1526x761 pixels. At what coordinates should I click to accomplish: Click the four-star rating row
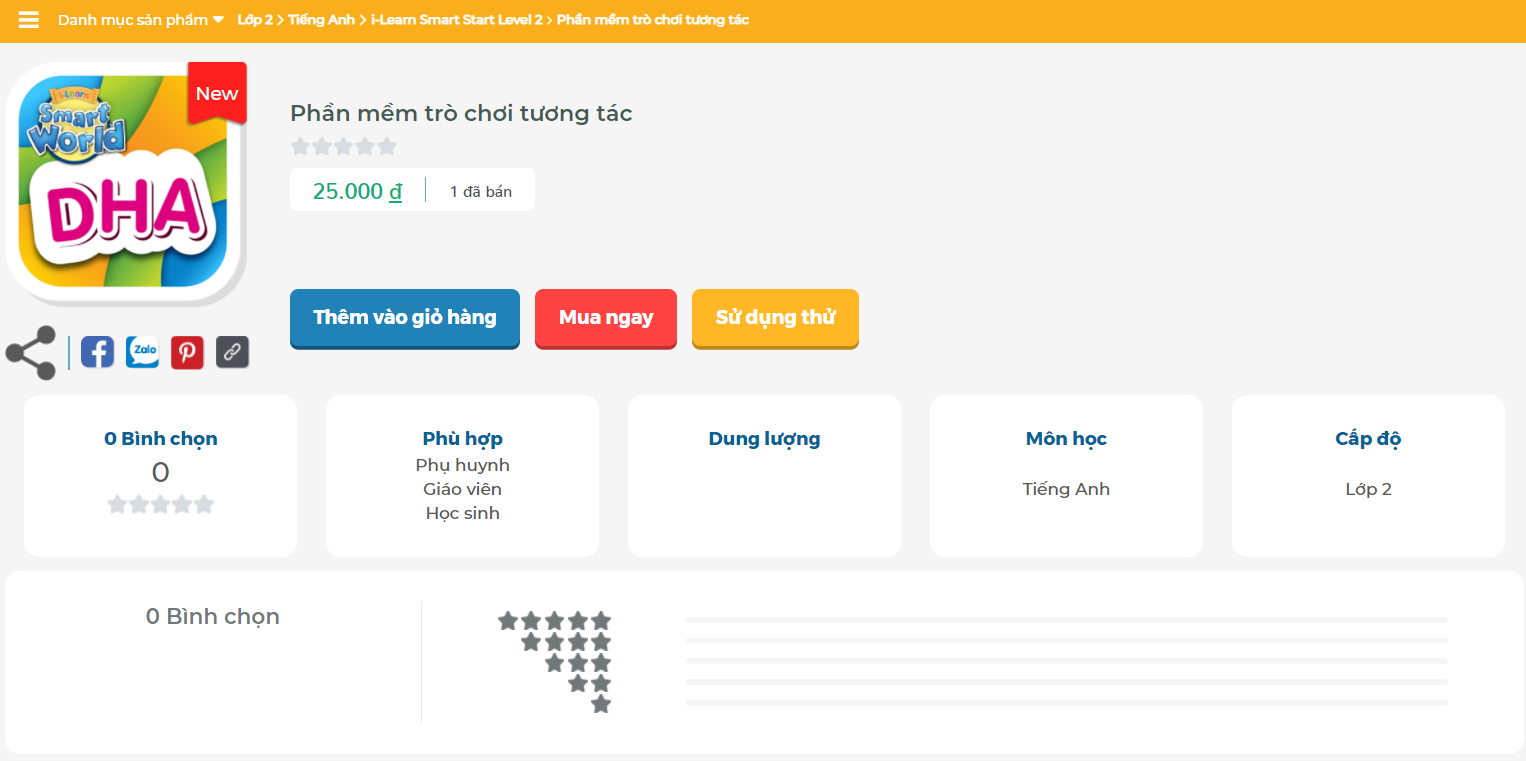[x=566, y=642]
